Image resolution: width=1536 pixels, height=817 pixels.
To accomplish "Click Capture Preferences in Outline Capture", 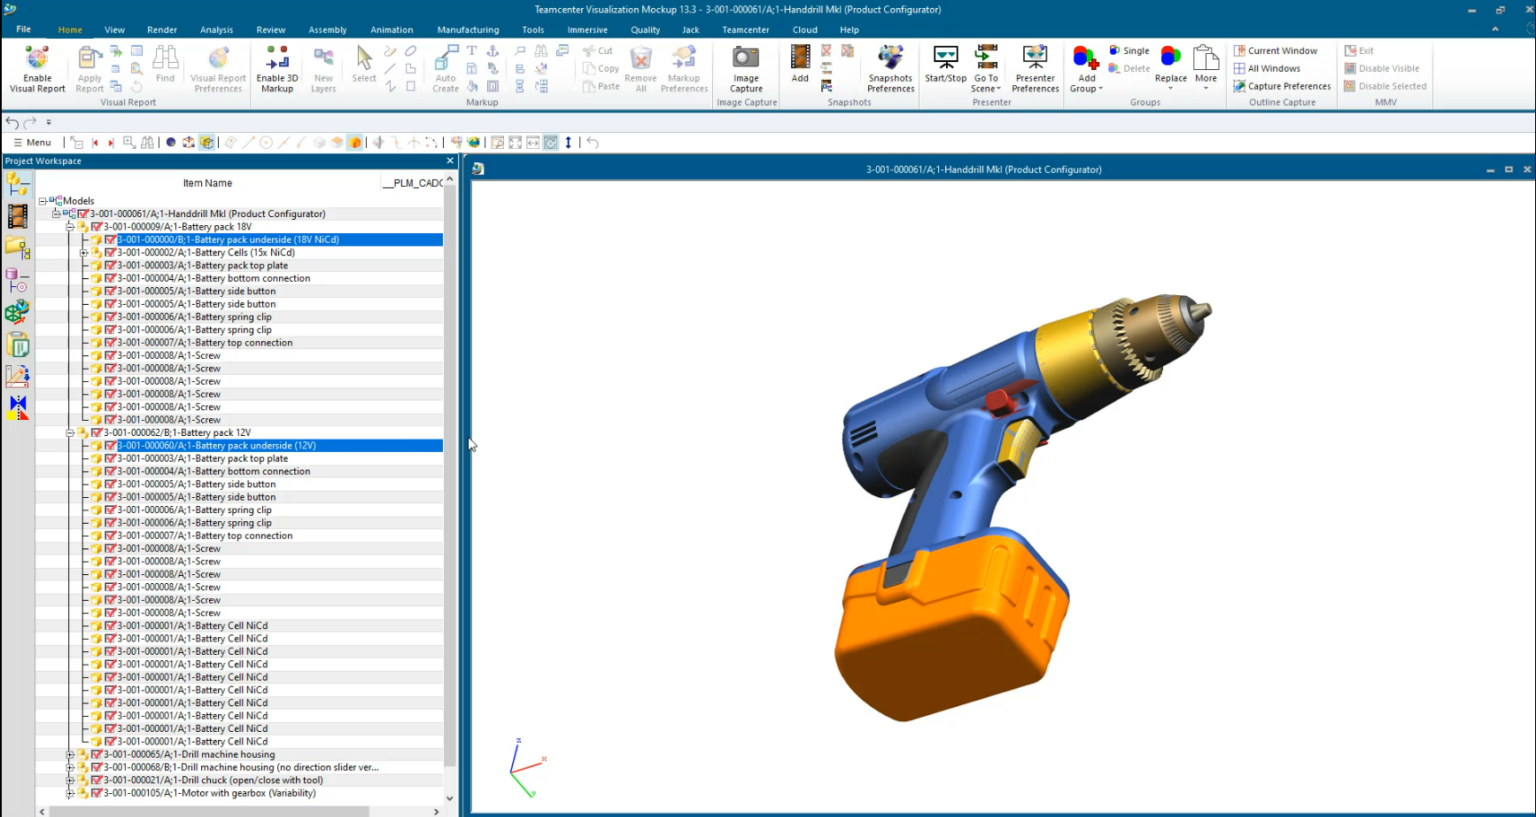I will pos(1282,86).
